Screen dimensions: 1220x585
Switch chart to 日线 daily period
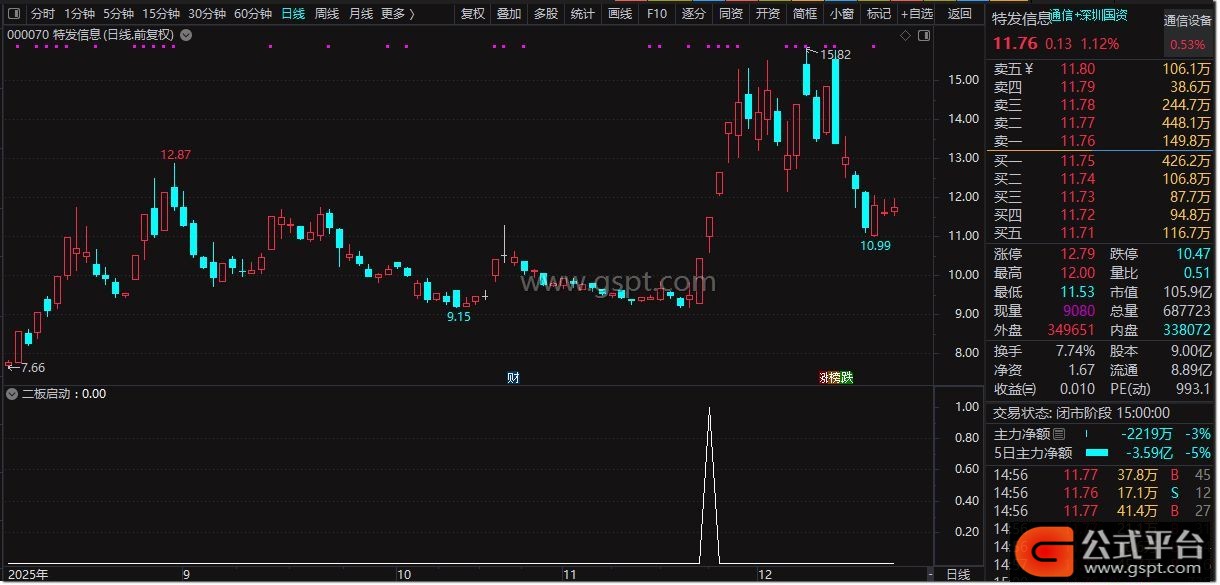(293, 14)
